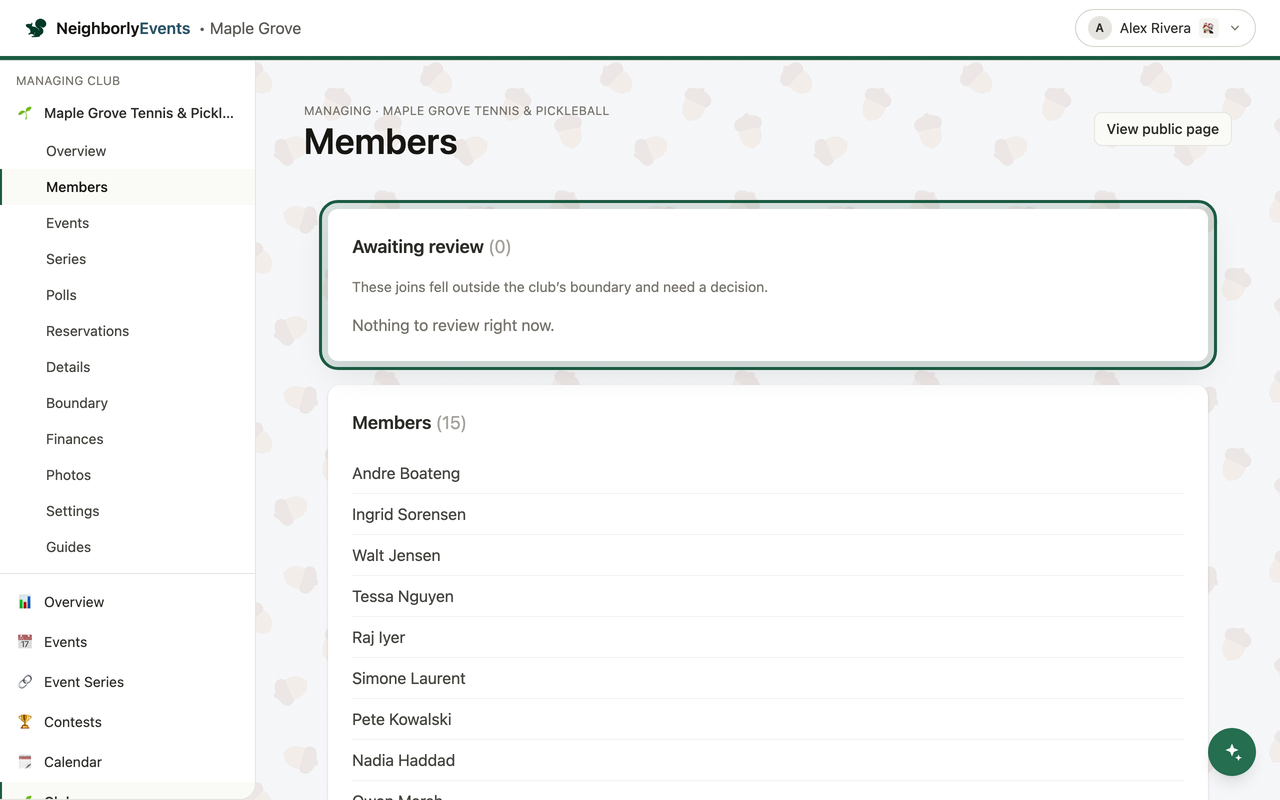Click the Overview bar chart icon
This screenshot has height=800, width=1280.
click(x=25, y=602)
